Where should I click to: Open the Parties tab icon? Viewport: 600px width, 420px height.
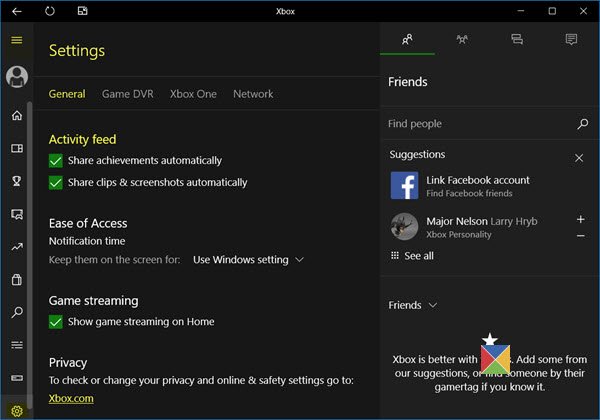pos(462,39)
